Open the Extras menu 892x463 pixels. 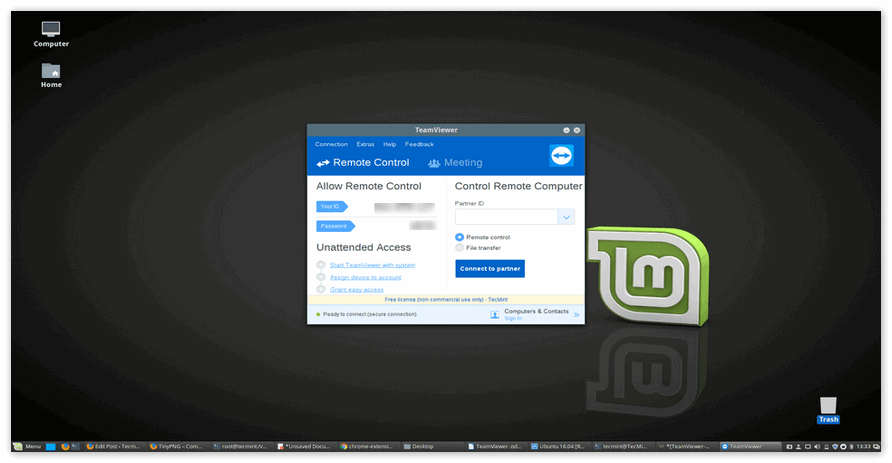coord(365,145)
